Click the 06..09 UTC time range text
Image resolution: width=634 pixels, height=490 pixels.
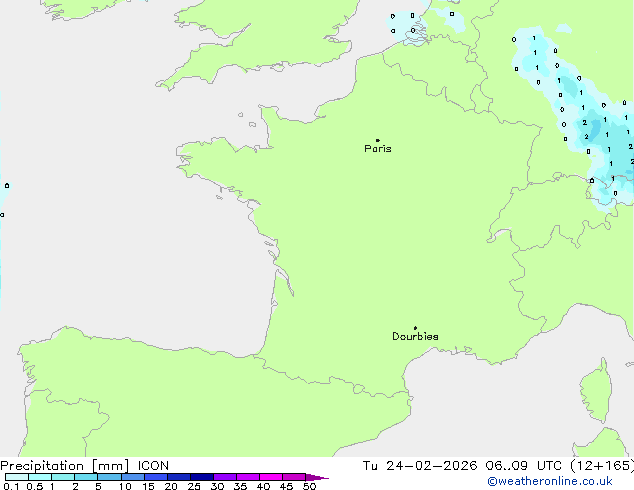[x=523, y=466]
